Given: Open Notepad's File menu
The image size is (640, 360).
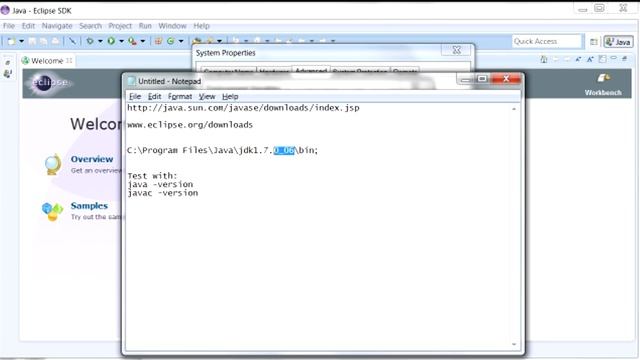Looking at the screenshot, I should 135,96.
